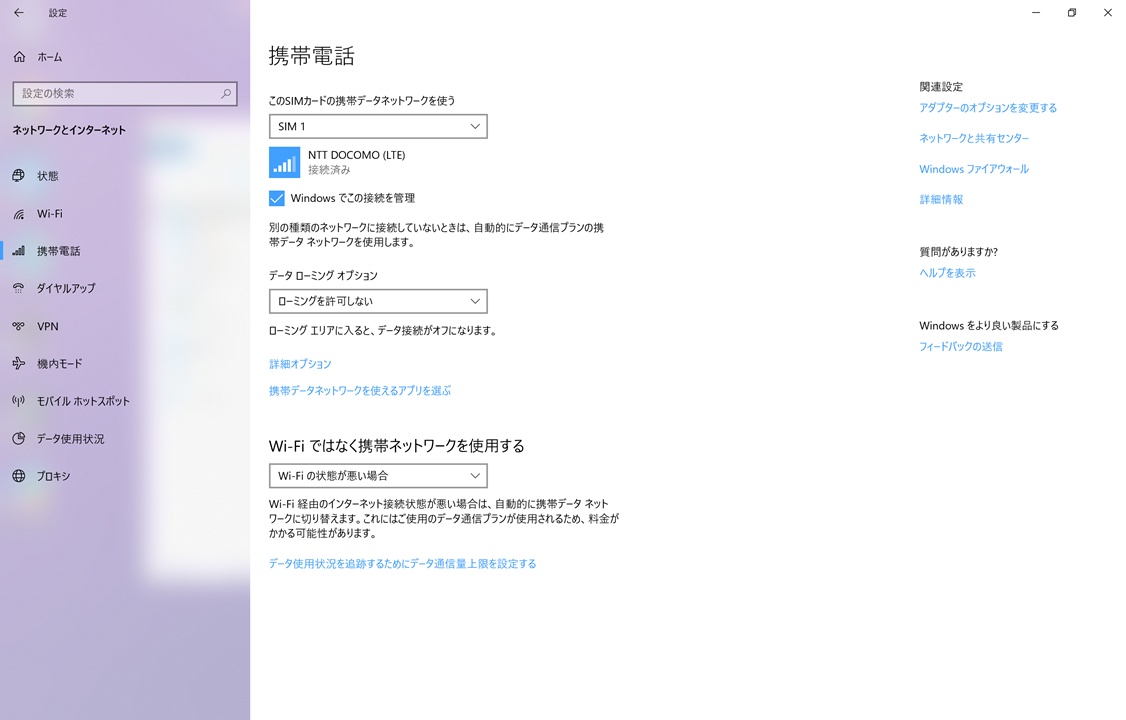The image size is (1126, 720).
Task: Click the データ使用状況 pie chart icon
Action: 19,439
